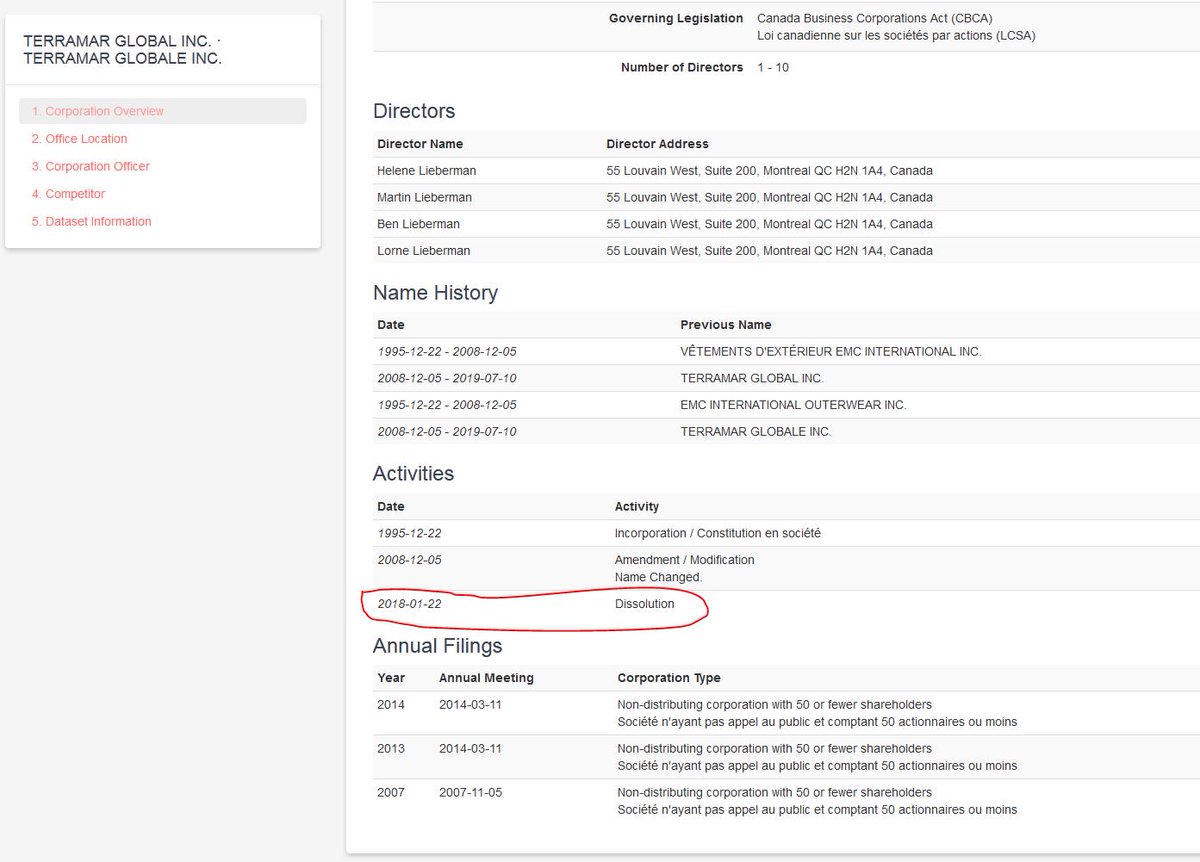
Task: Click the 2007-11-05 annual meeting date
Action: (x=470, y=793)
